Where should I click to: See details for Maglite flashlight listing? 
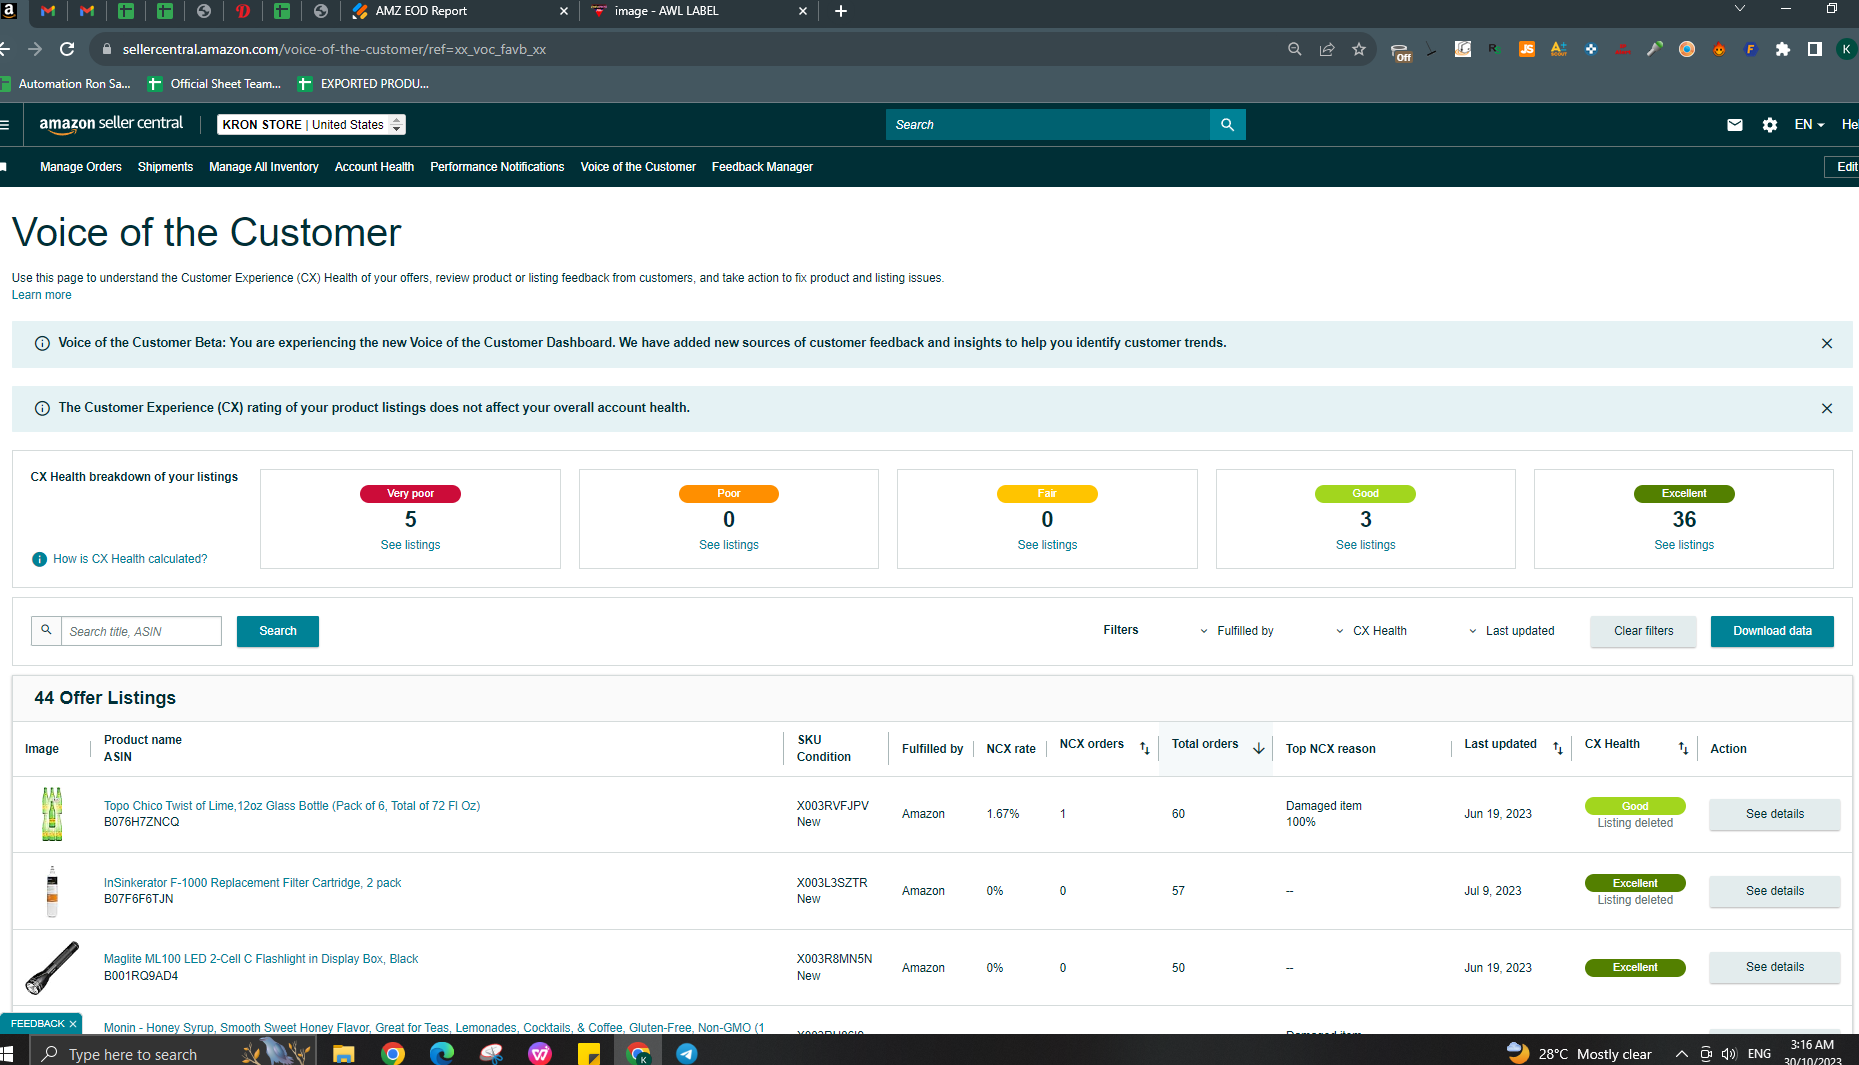click(x=1775, y=967)
